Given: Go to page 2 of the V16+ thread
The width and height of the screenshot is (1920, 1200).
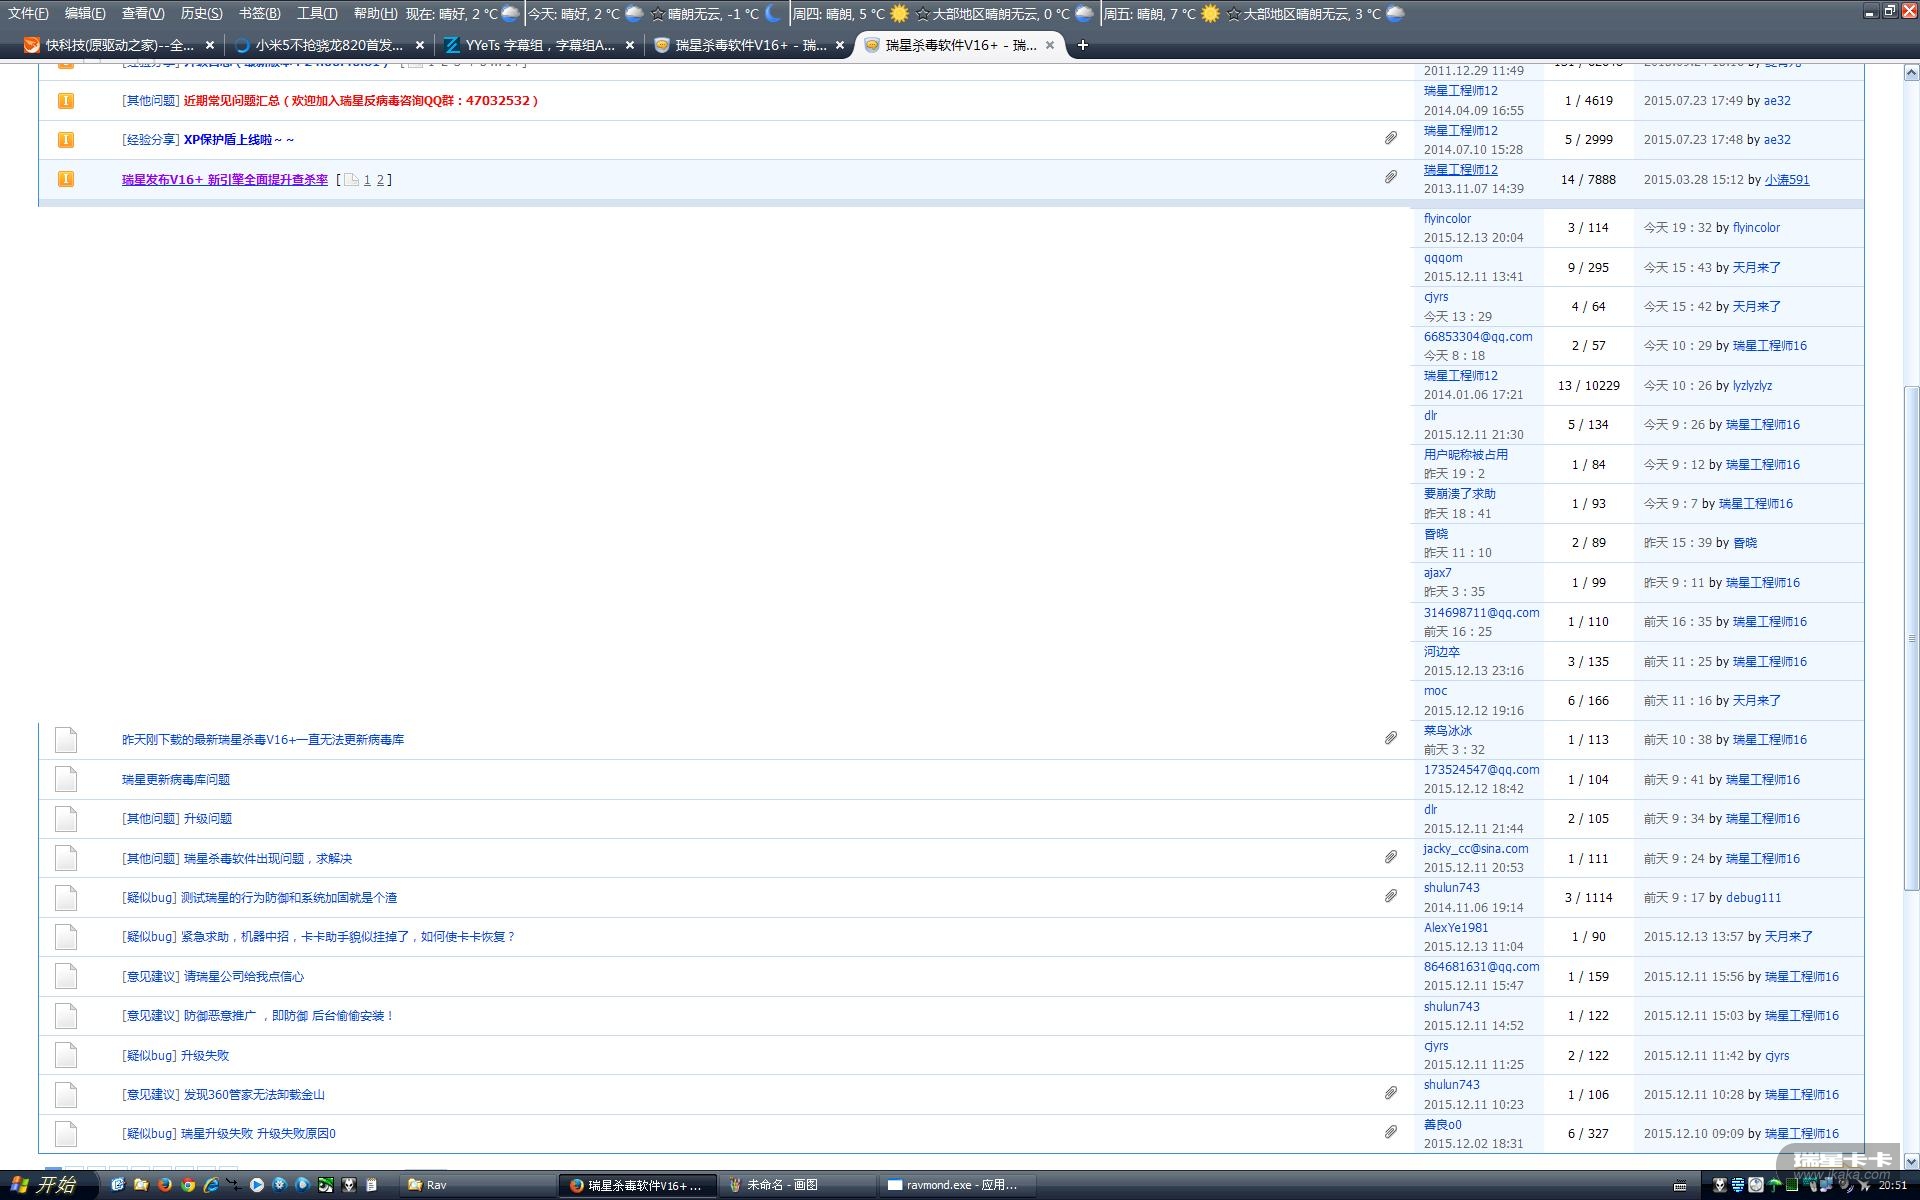Looking at the screenshot, I should 380,180.
